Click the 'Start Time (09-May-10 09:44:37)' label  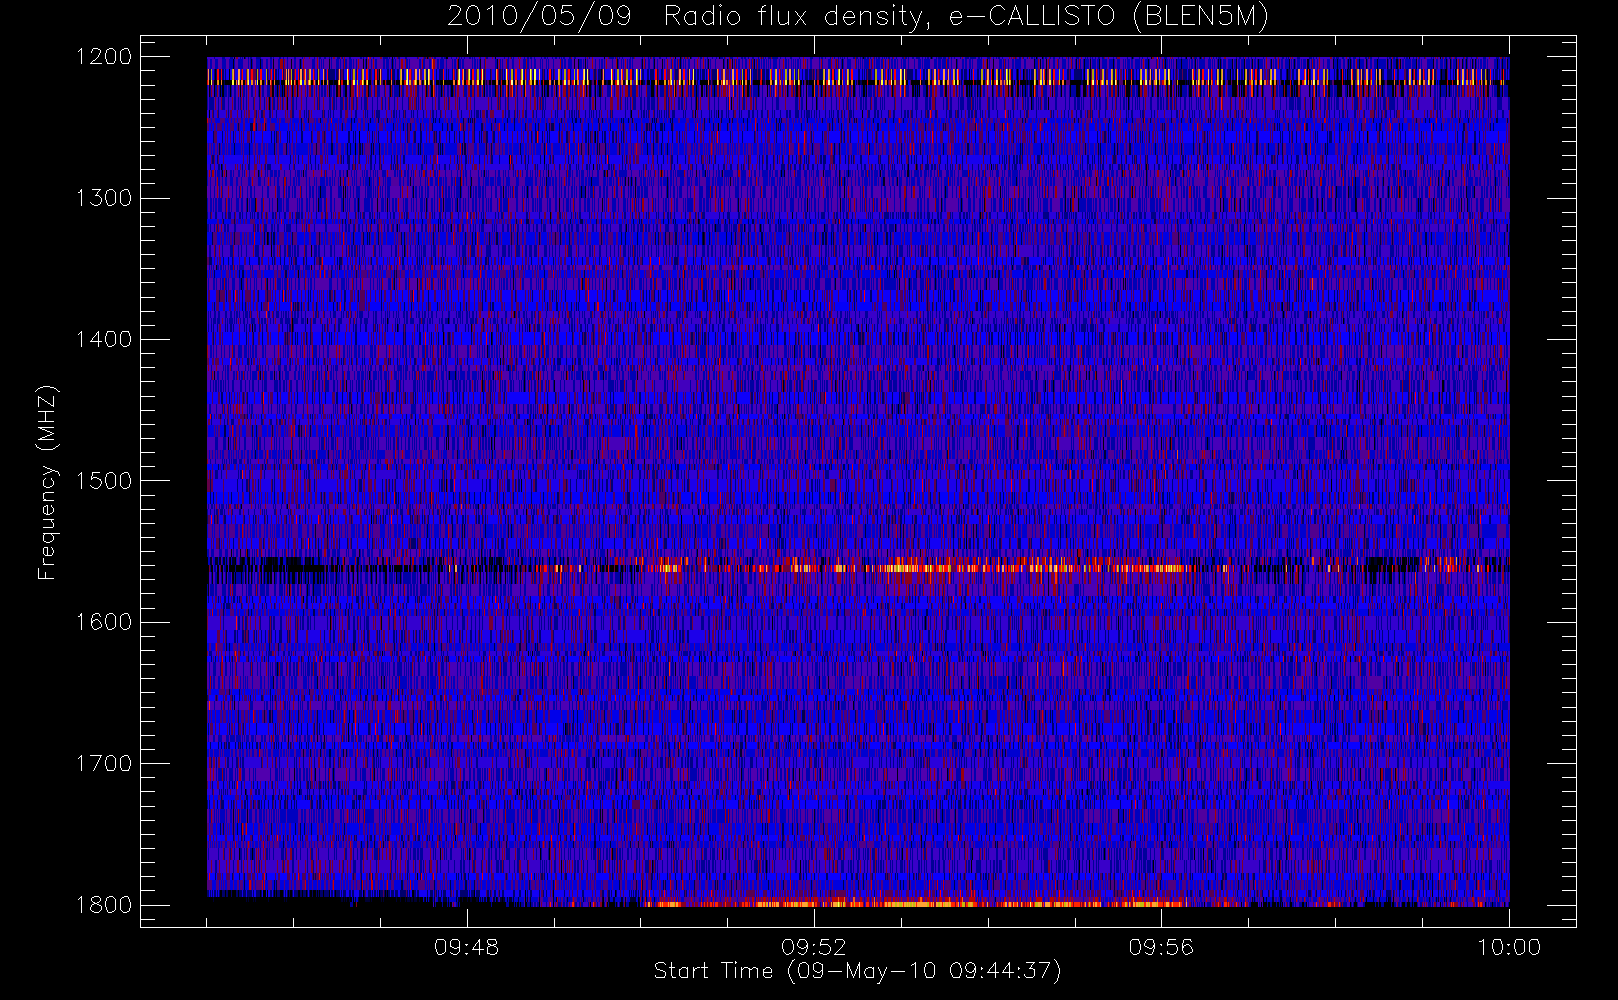(x=857, y=971)
